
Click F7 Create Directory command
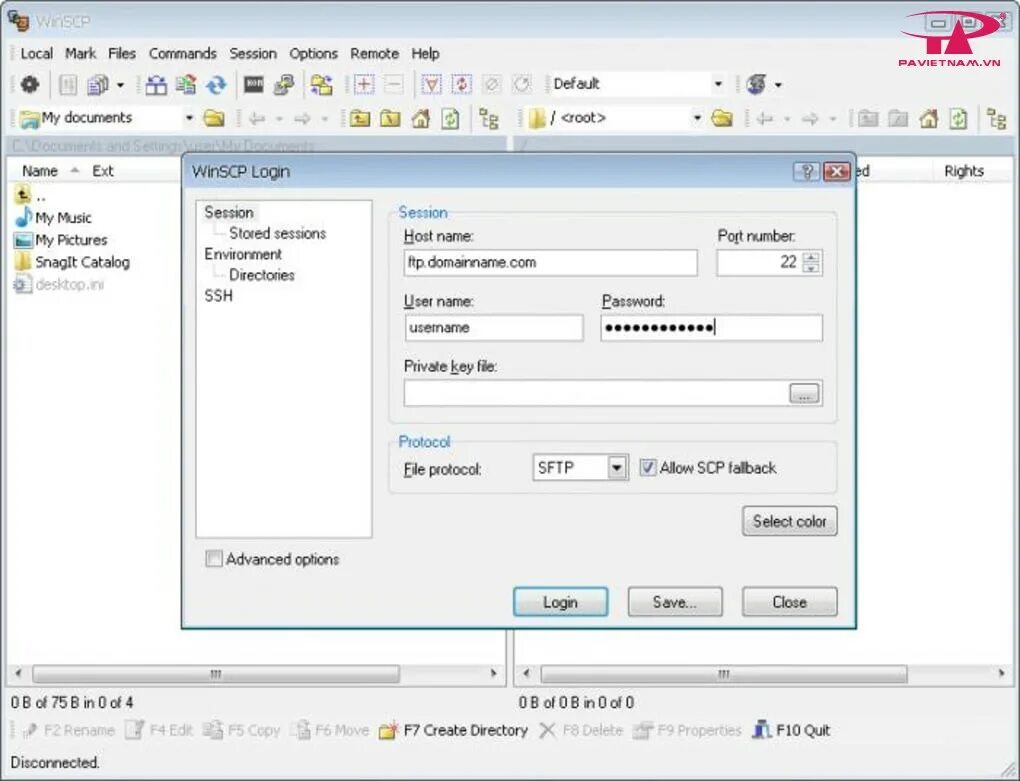pos(454,730)
